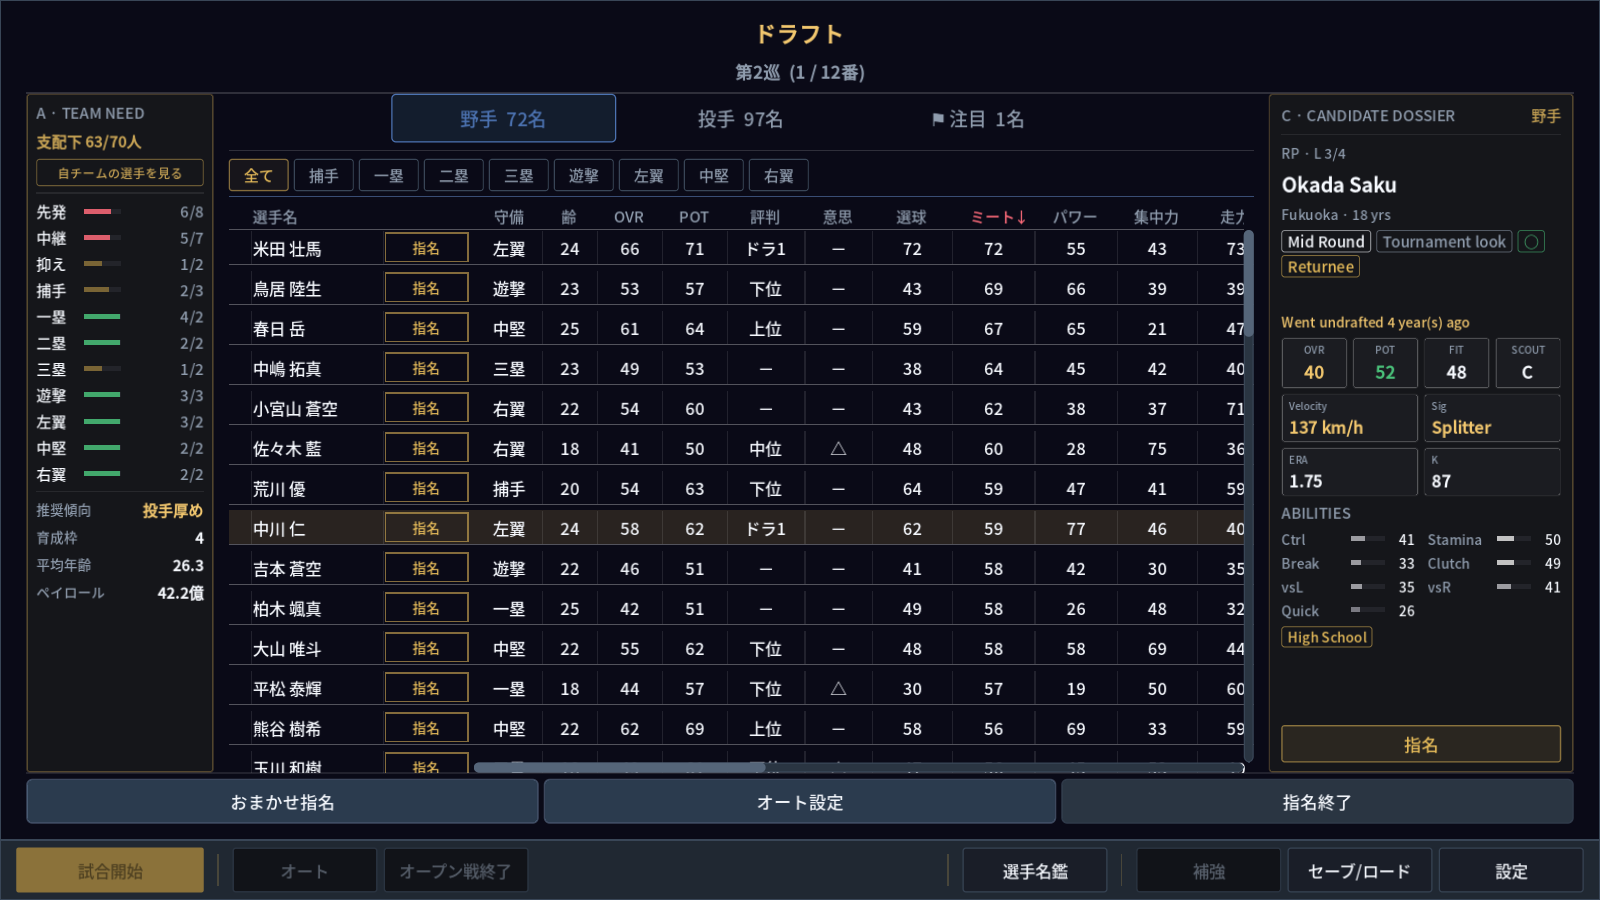Filter the list to 捕手 position

tap(324, 176)
